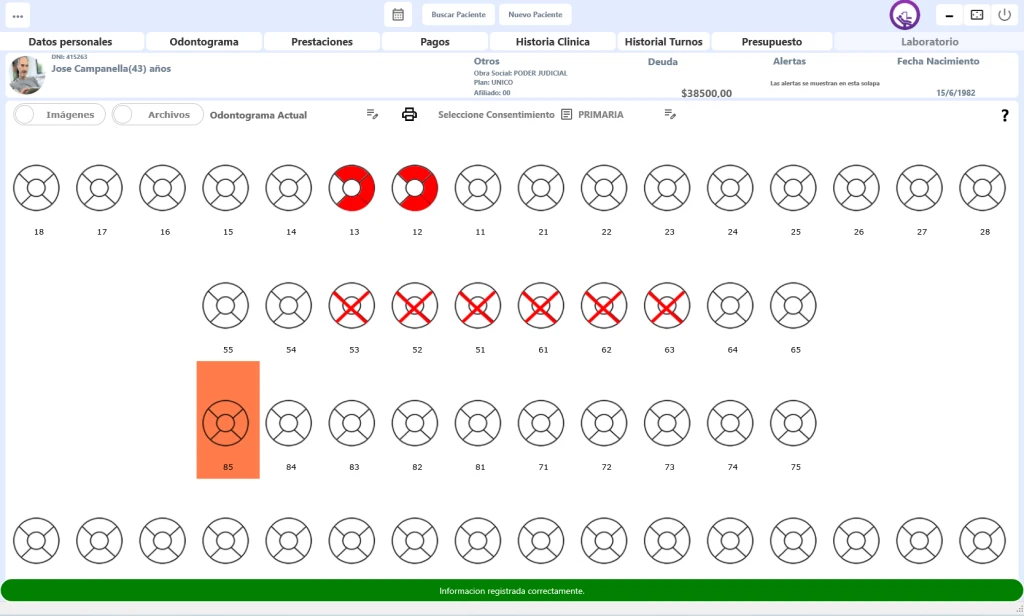Switch to the Prestaciones tab
The width and height of the screenshot is (1024, 616).
tap(322, 42)
